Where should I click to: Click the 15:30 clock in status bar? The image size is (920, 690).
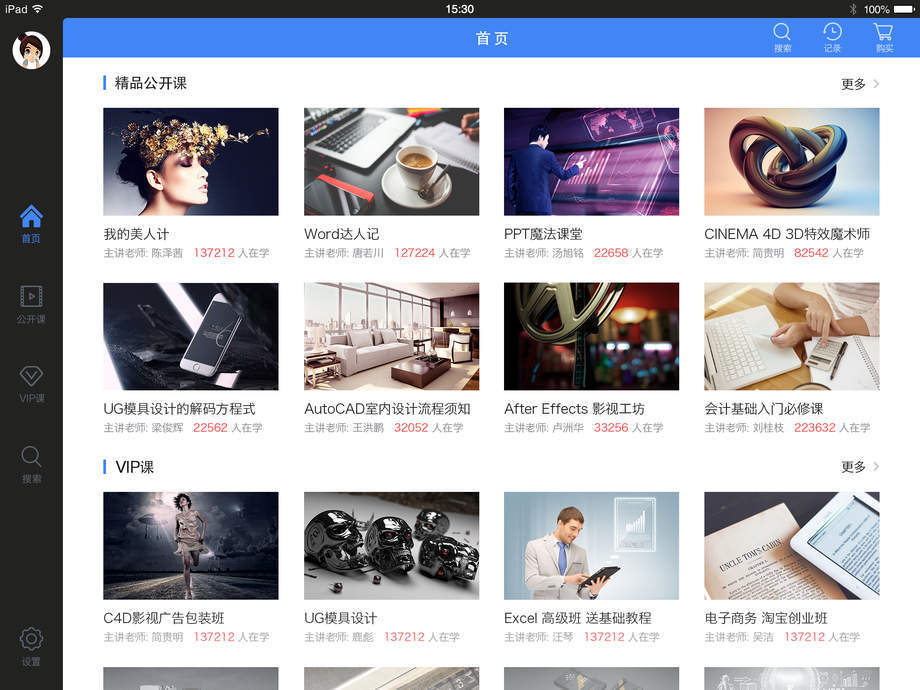pos(459,9)
